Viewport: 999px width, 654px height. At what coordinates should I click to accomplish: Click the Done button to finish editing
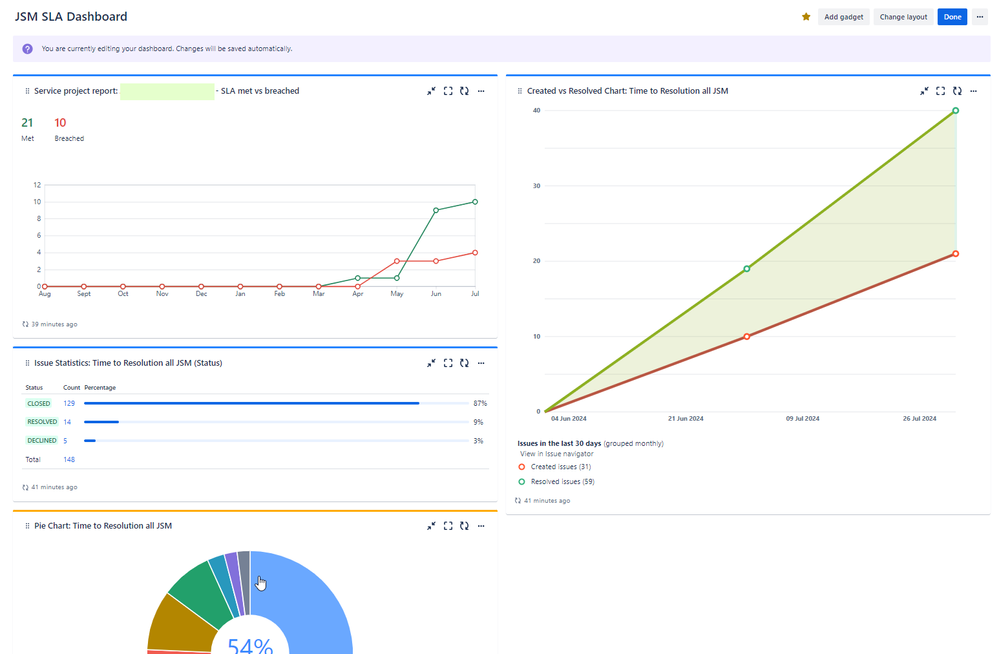pyautogui.click(x=951, y=16)
